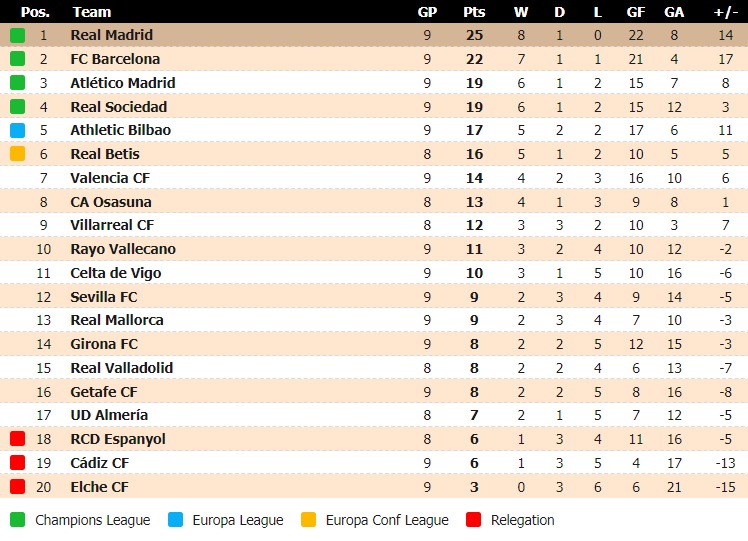Viewport: 748px width, 541px height.
Task: Click the yellow marker beside Real Betis
Action: [x=18, y=154]
